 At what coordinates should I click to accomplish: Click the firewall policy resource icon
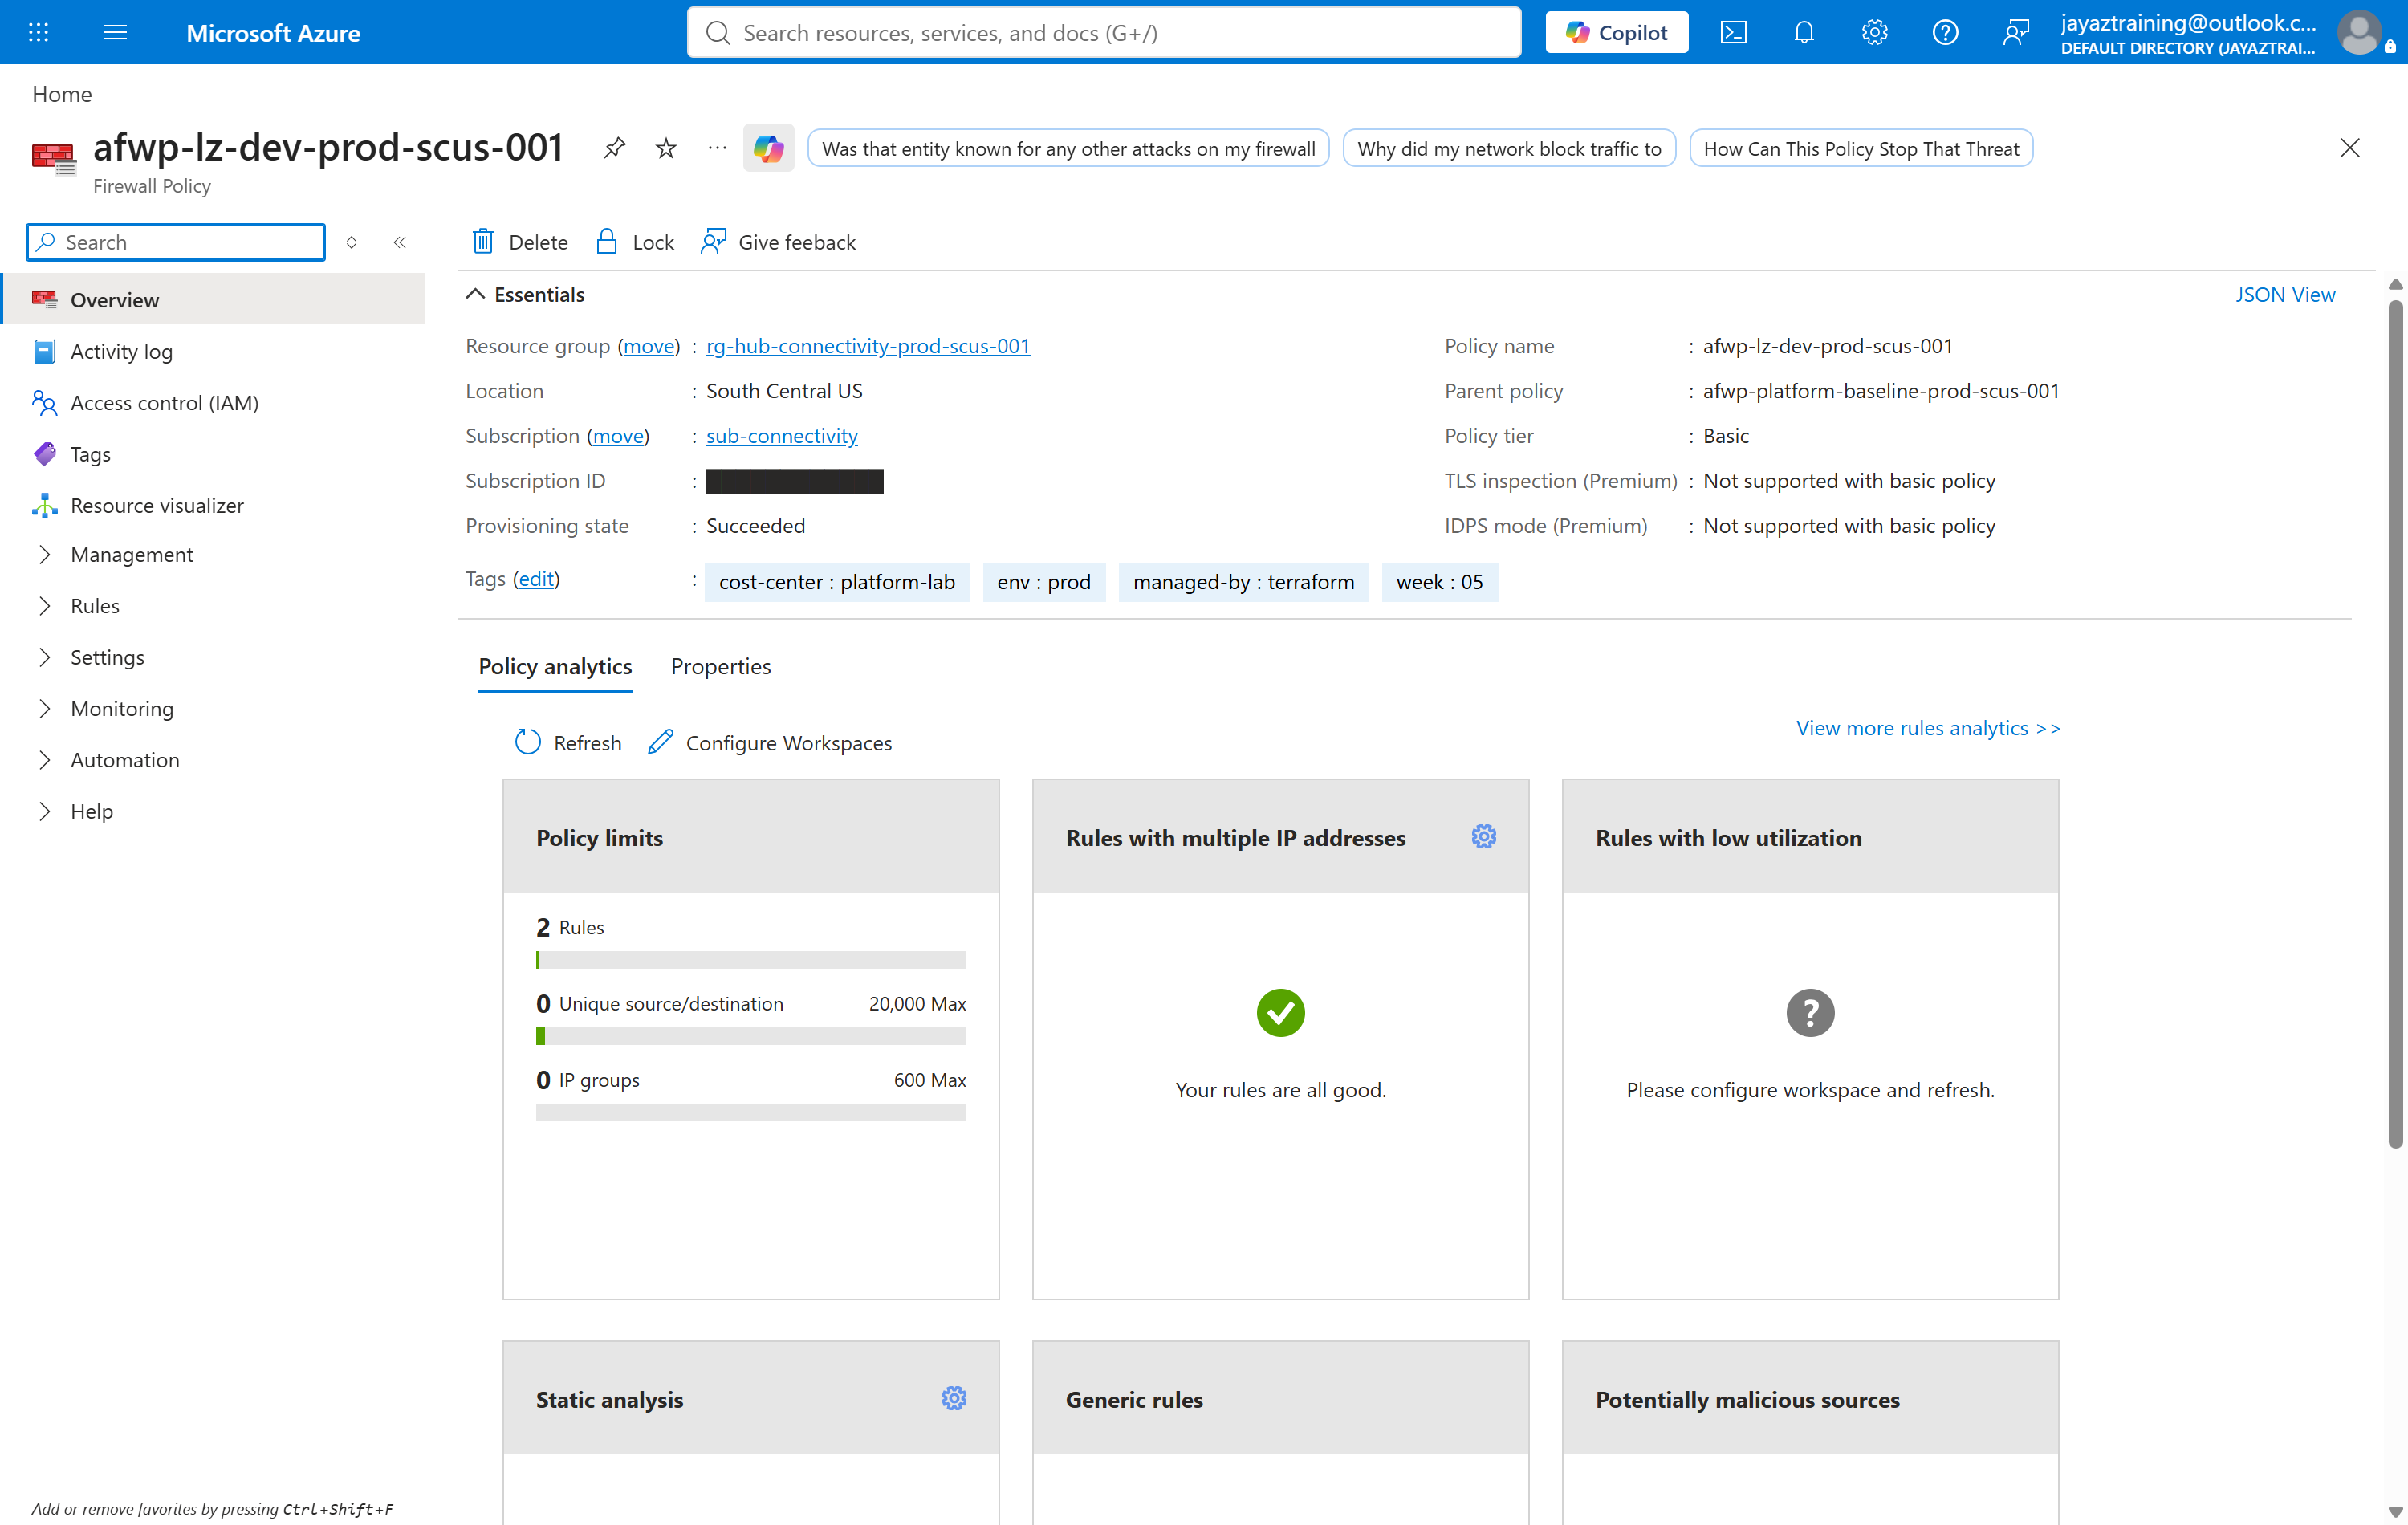click(53, 158)
